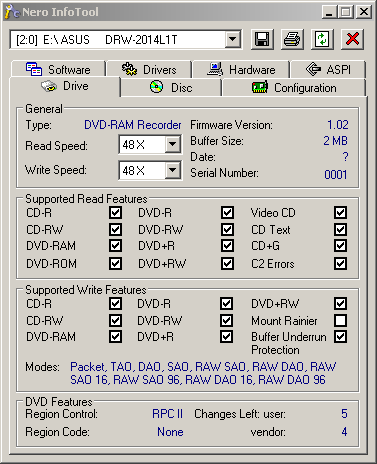This screenshot has height=464, width=377.
Task: Toggle DVD-RW checkbox under Read Features
Action: pos(227,229)
